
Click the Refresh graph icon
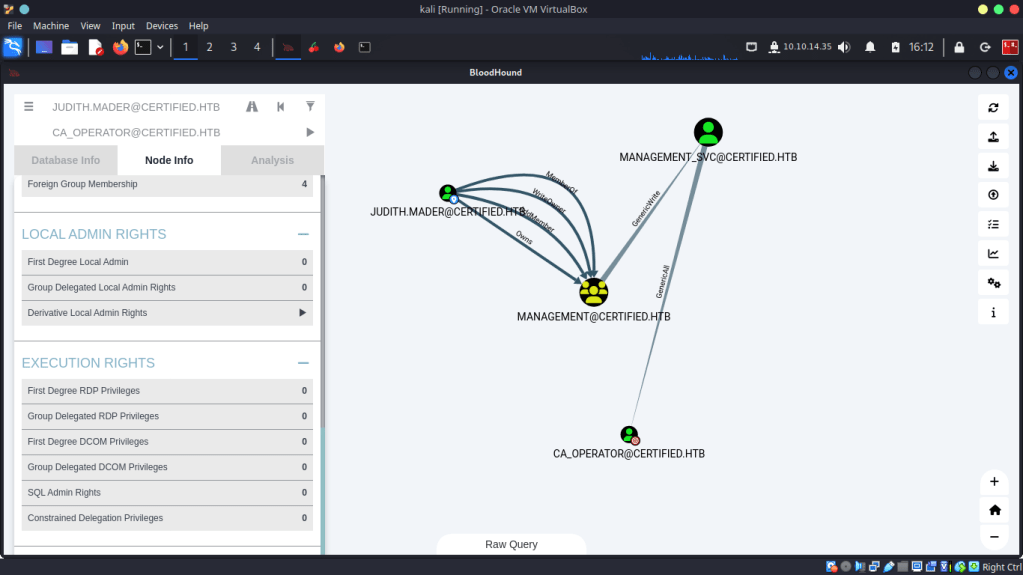point(993,108)
